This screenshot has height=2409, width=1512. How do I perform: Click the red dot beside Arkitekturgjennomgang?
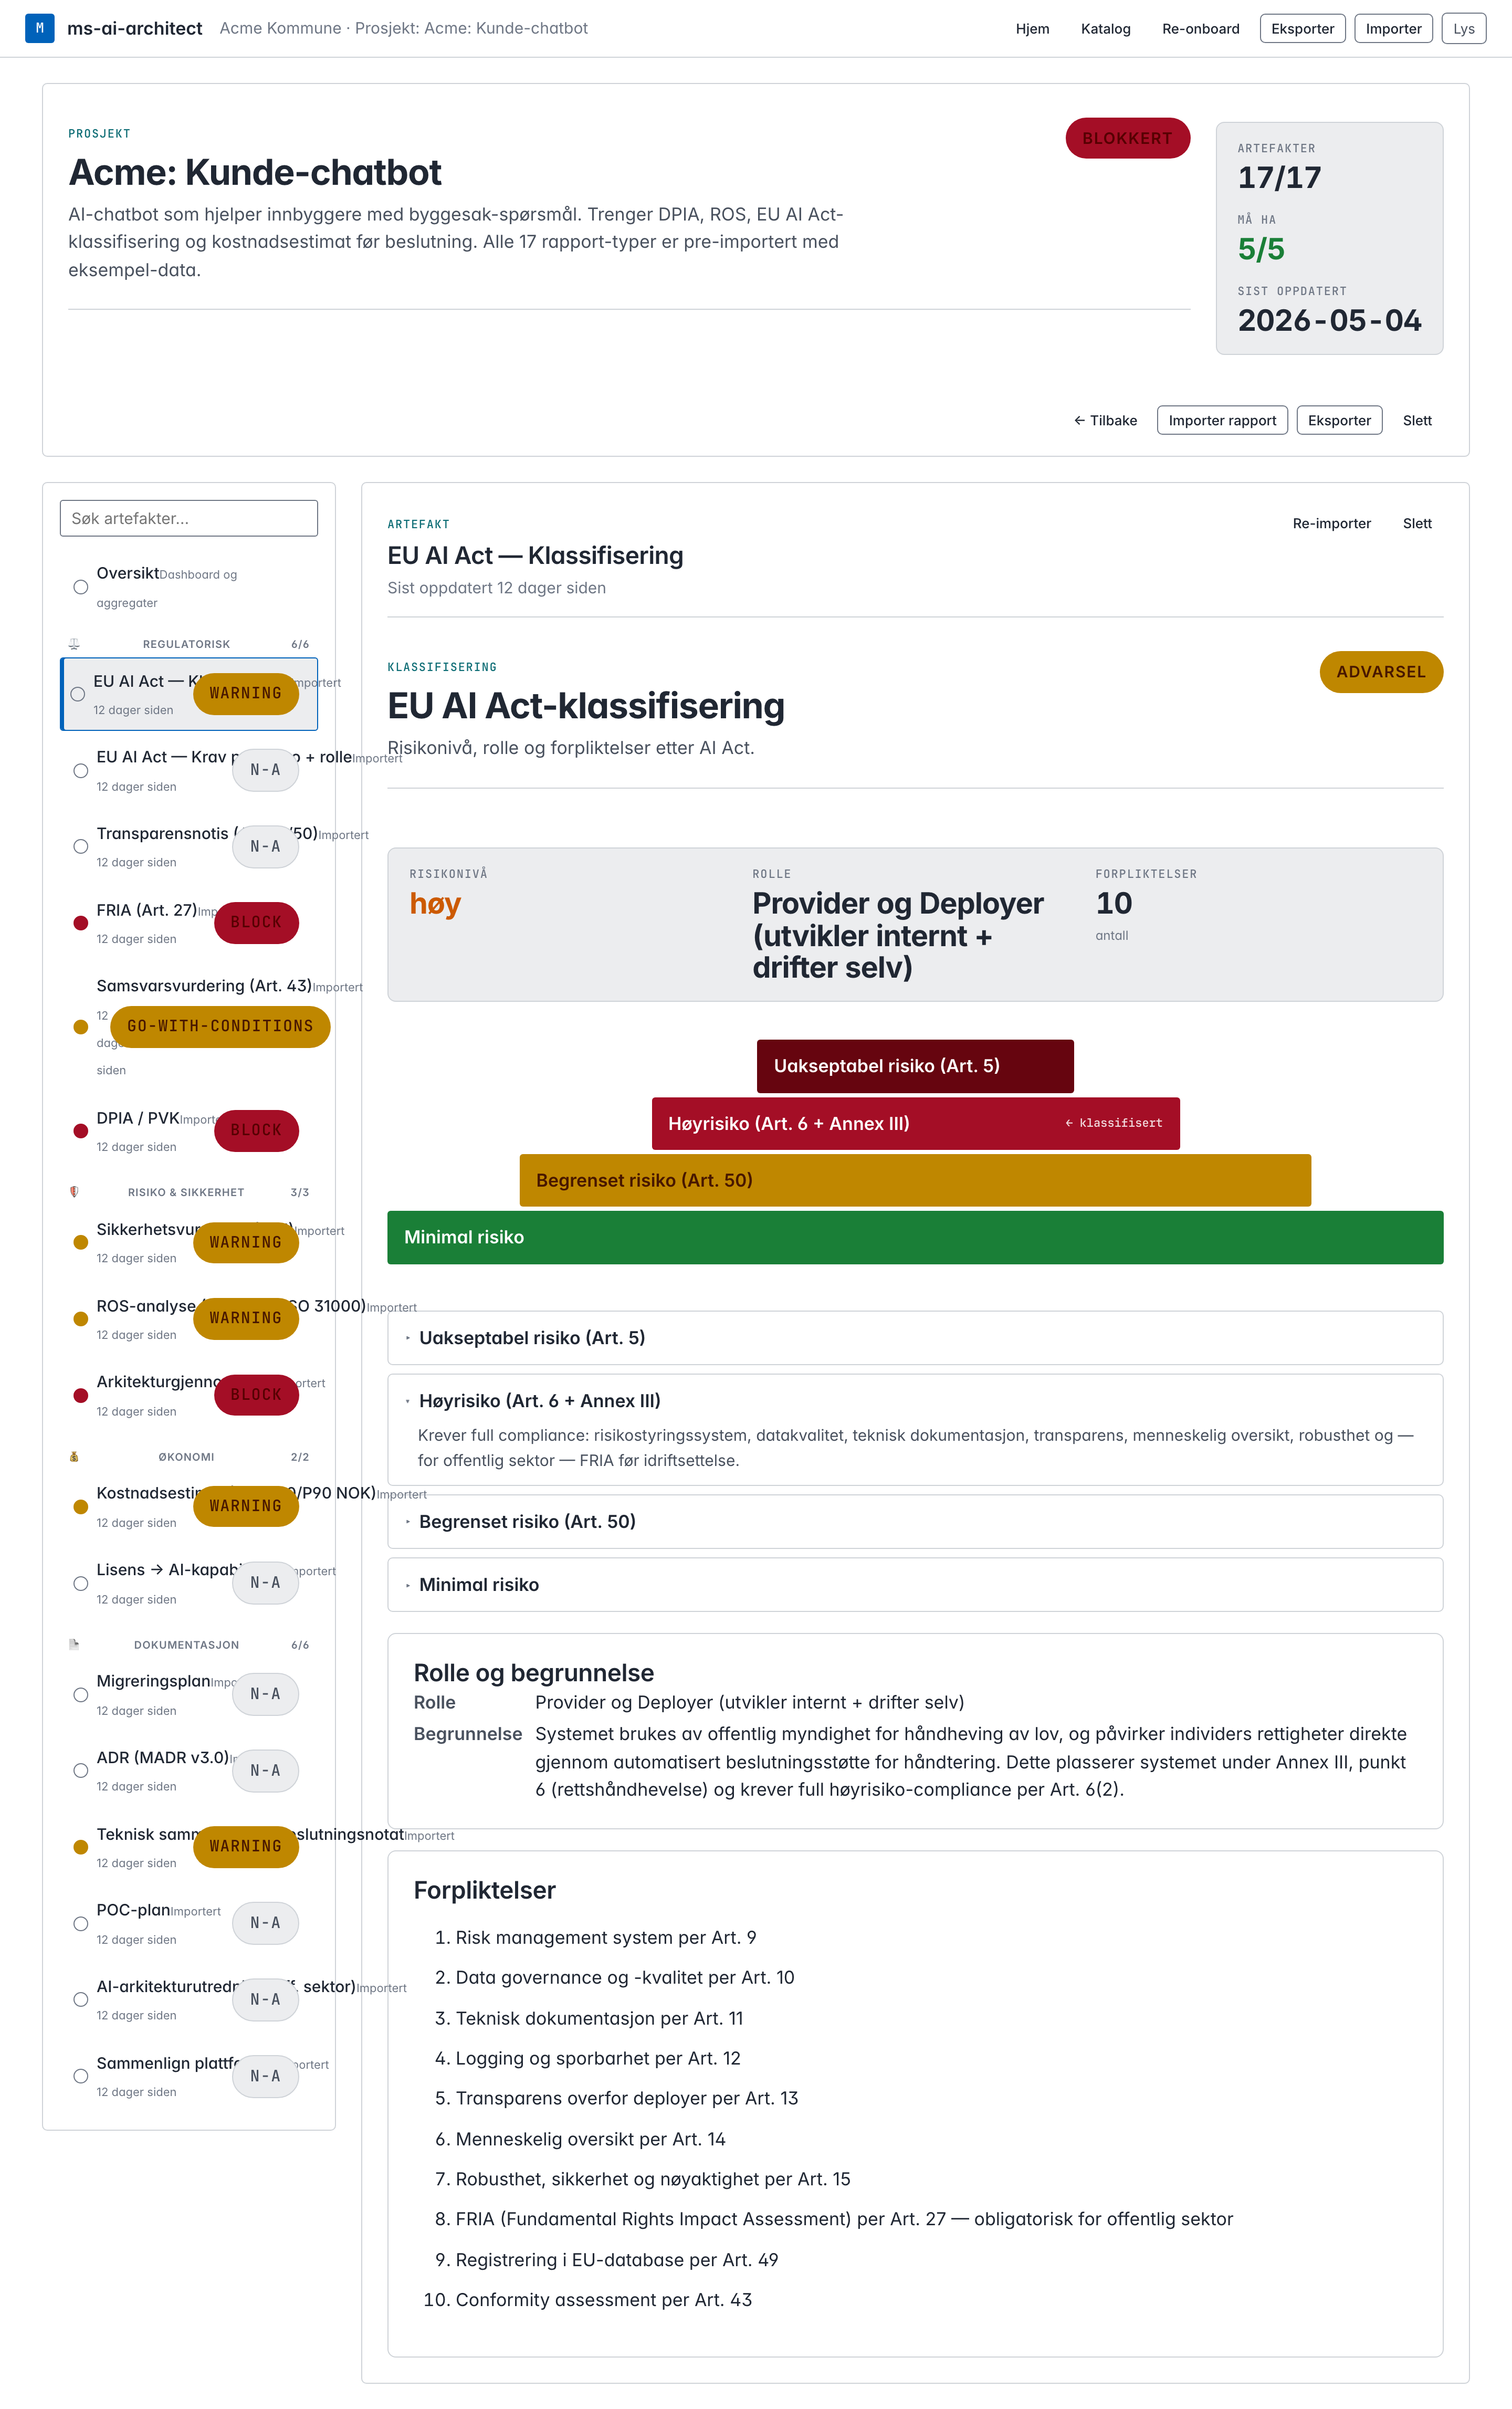81,1395
